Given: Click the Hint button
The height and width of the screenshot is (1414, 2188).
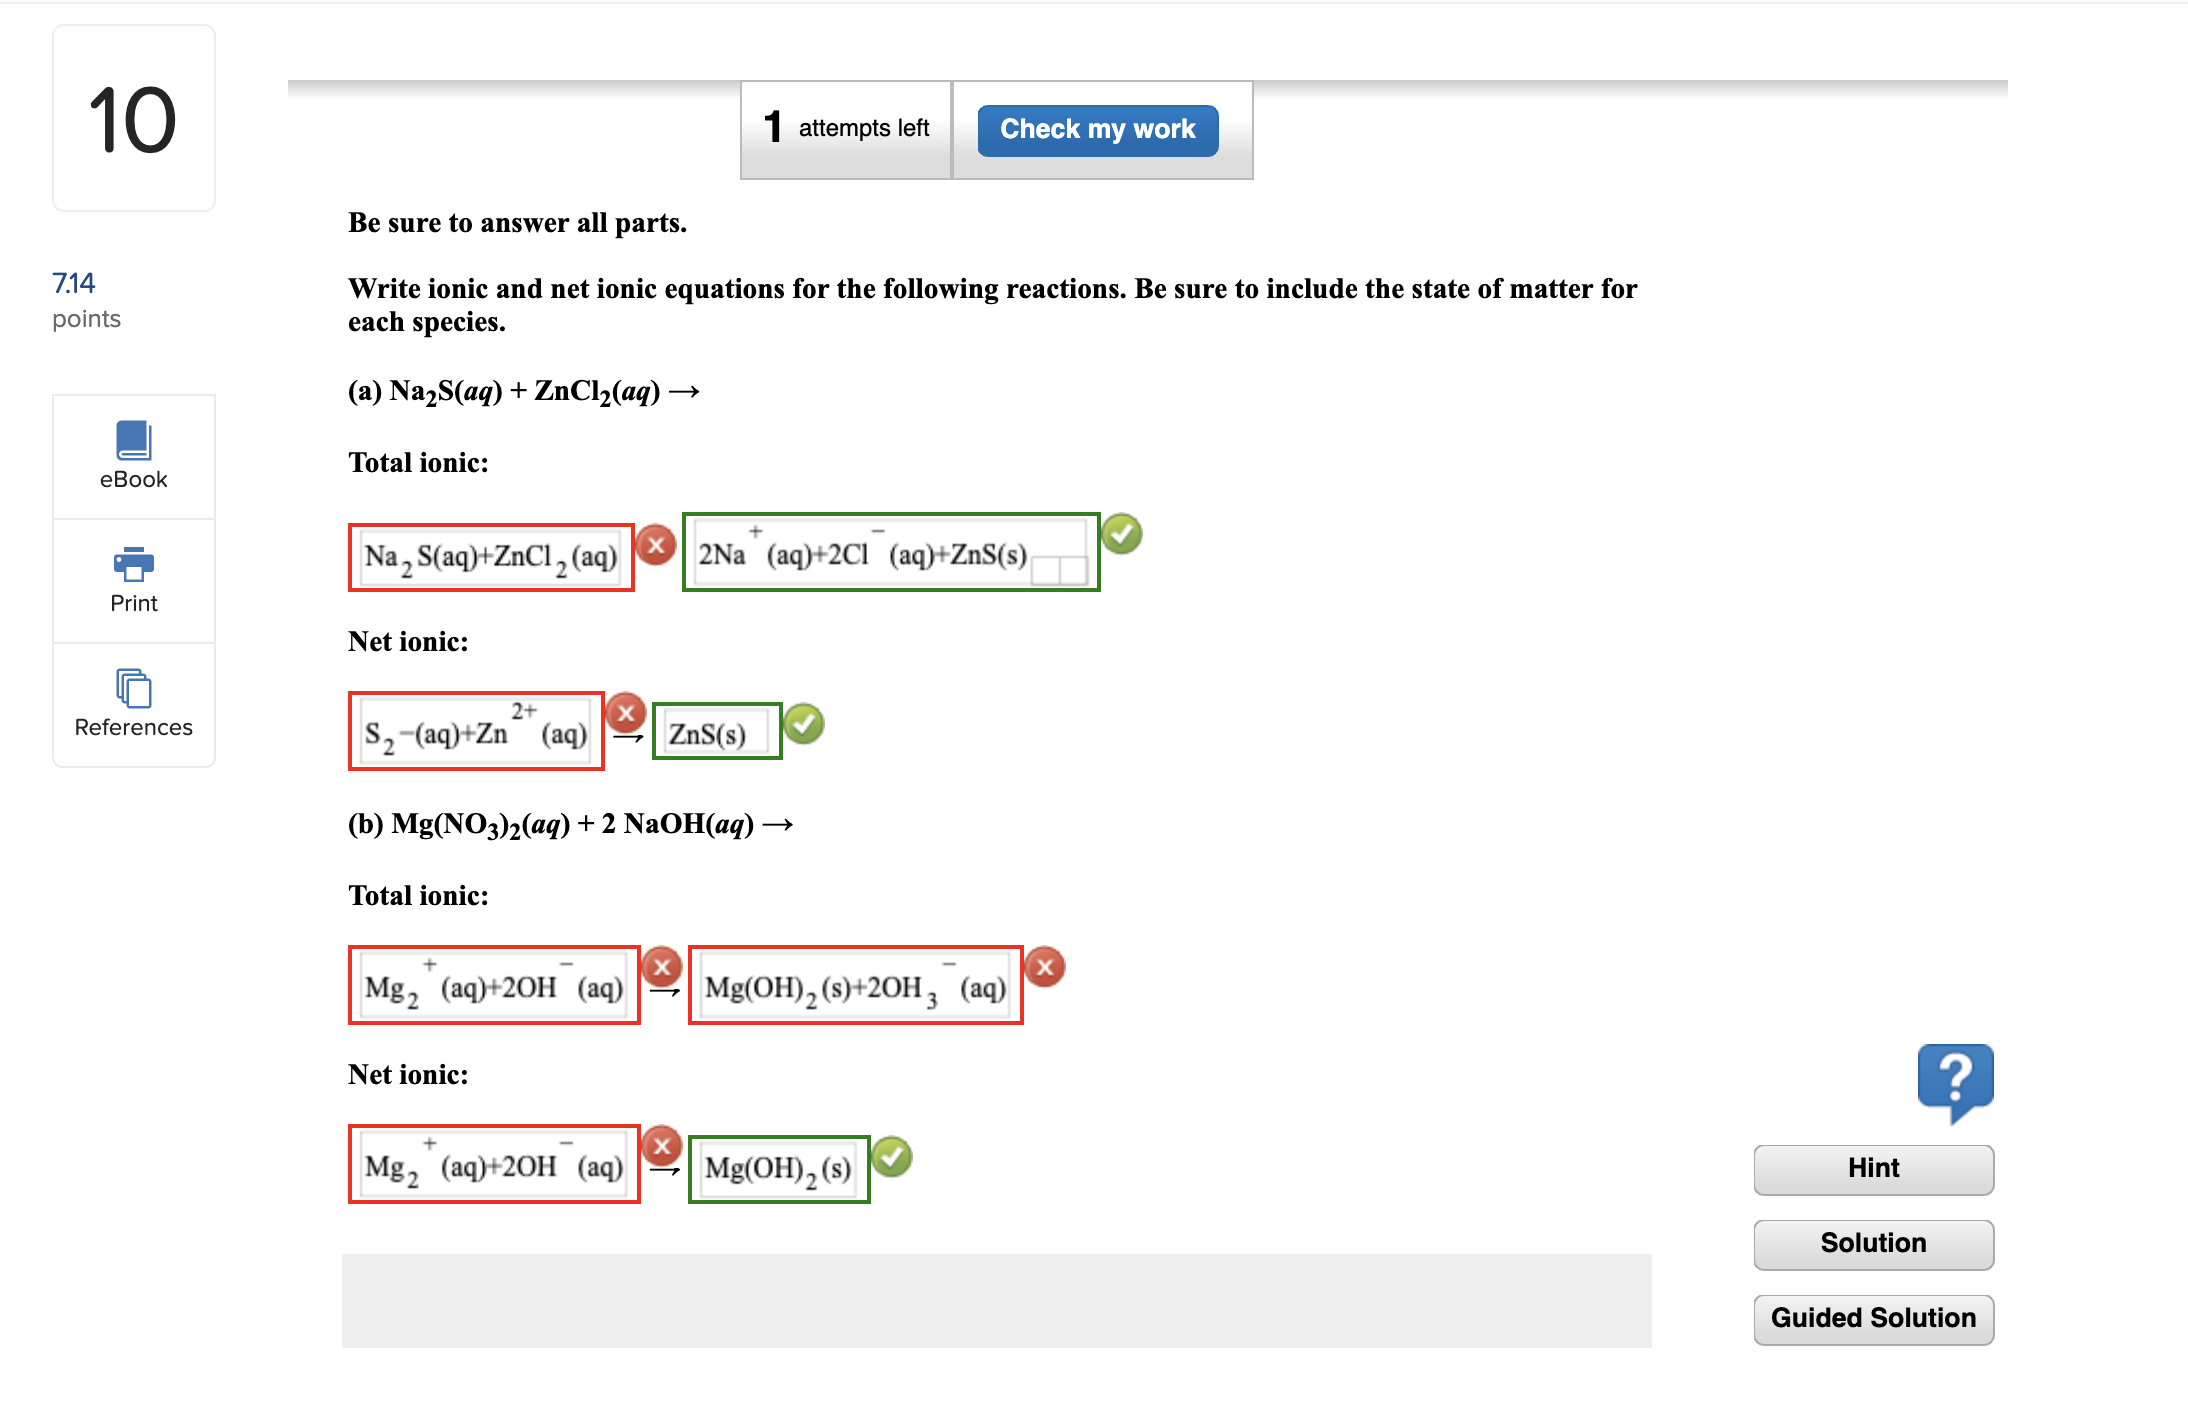Looking at the screenshot, I should click(1873, 1168).
